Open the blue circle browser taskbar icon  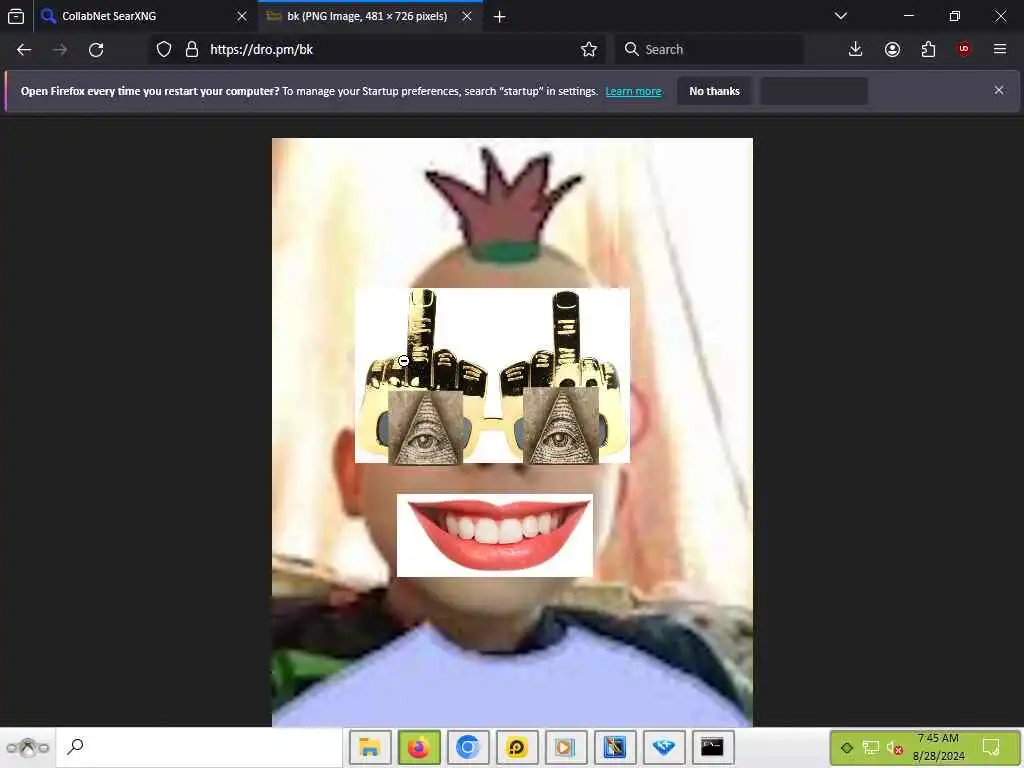tap(468, 747)
